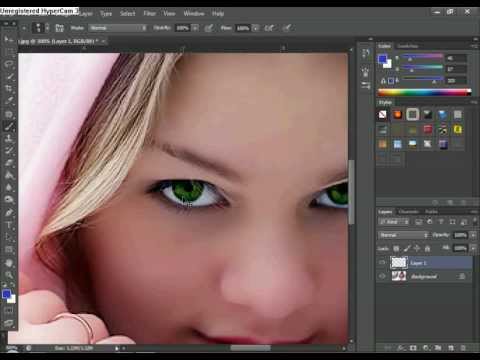Open the collapsed History panel icon
Image resolution: width=480 pixels, height=360 pixels.
pyautogui.click(x=366, y=54)
